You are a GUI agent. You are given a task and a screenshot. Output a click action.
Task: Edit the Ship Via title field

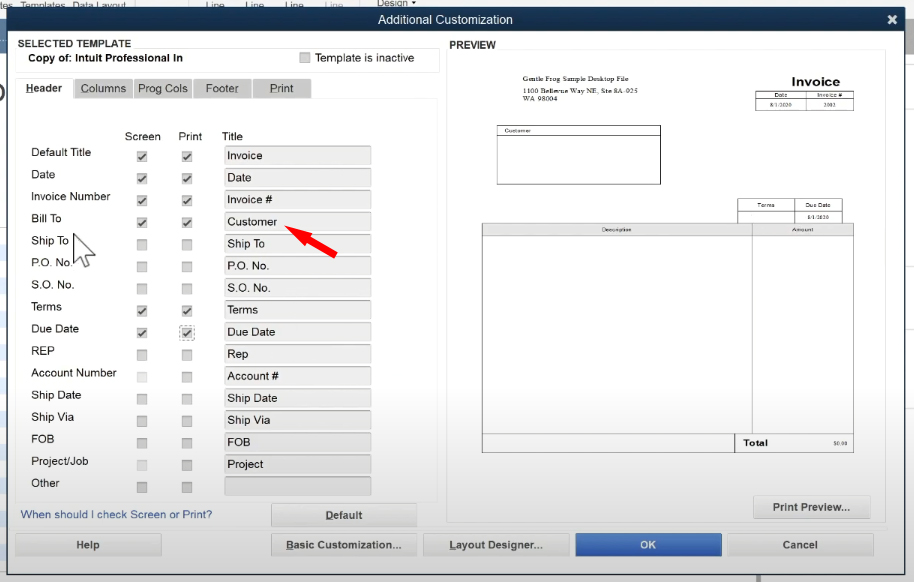tap(297, 420)
